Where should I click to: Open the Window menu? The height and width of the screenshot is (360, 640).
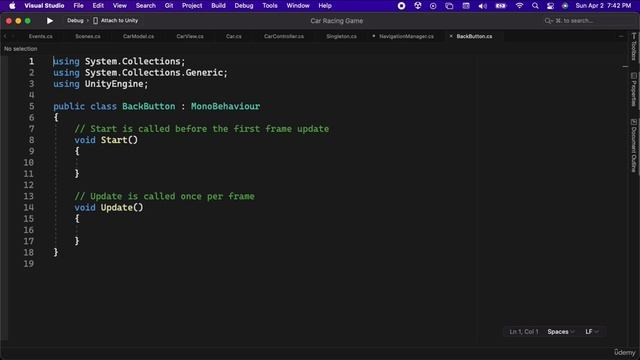(298, 6)
